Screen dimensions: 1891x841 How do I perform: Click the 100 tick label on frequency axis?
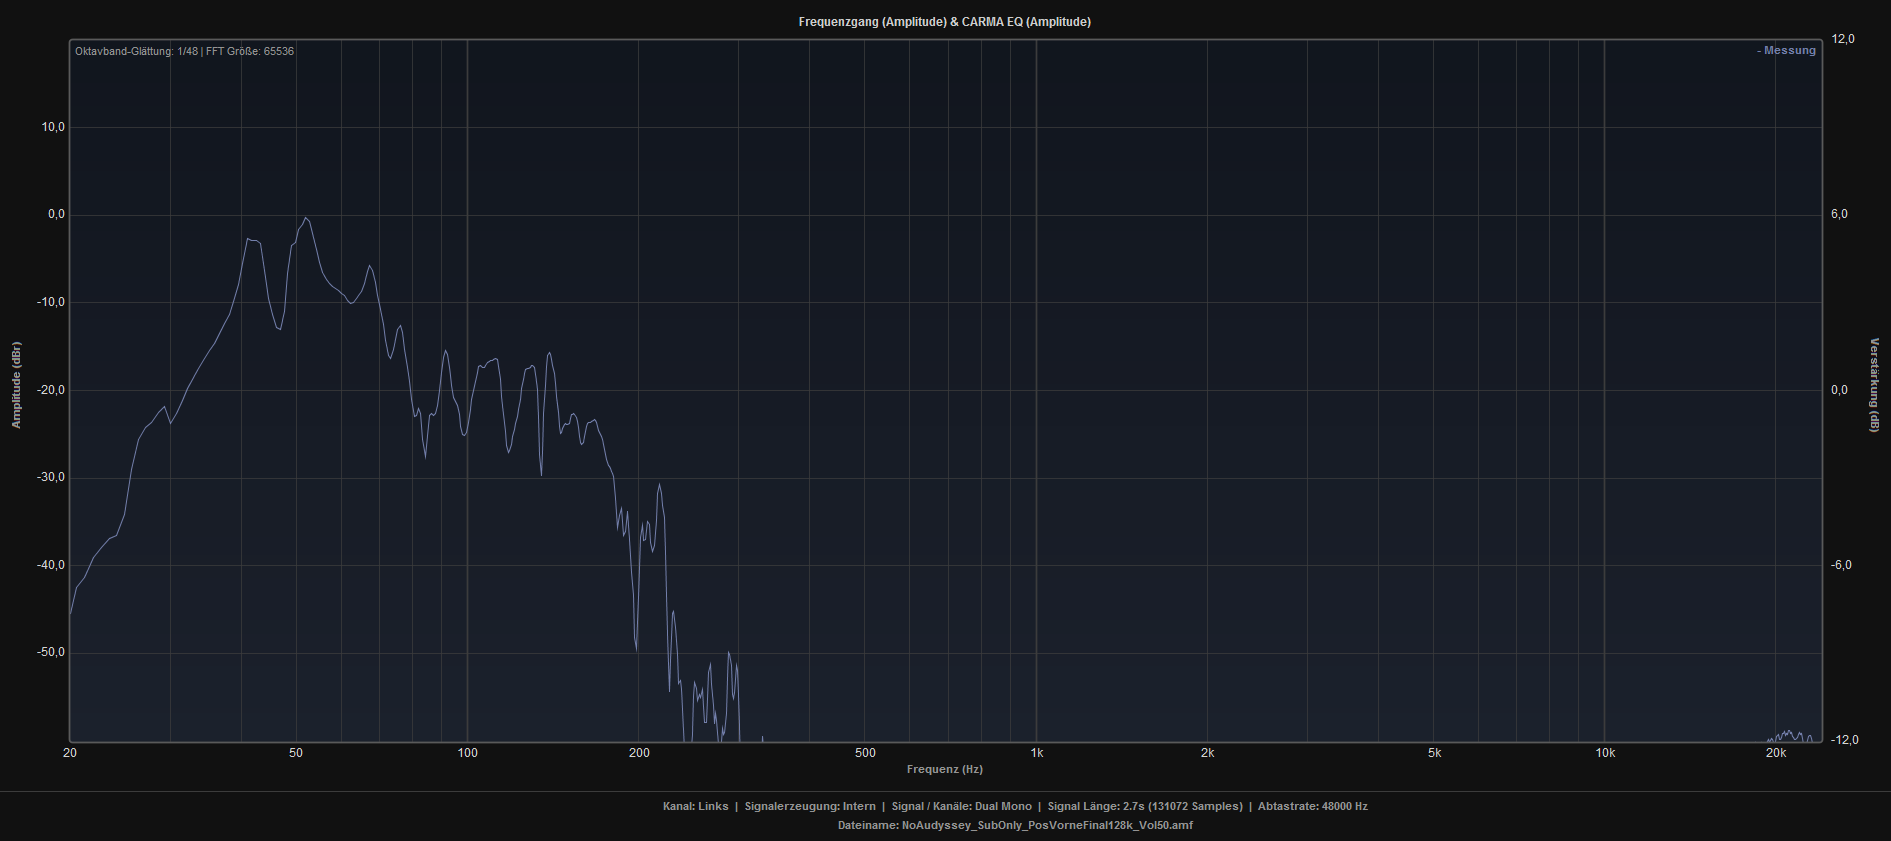[x=467, y=753]
